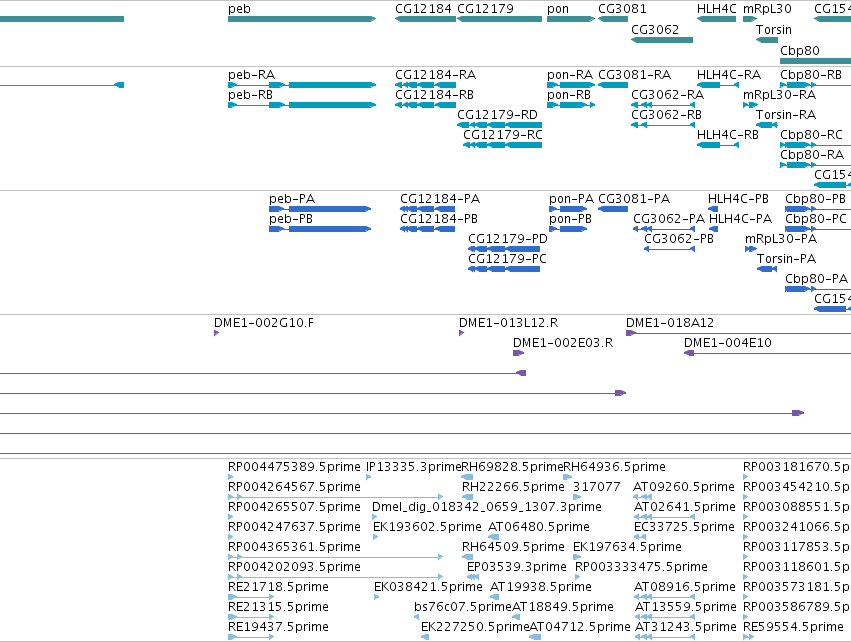Click clone DME1-002G10.F
Screen dimensions: 851x642
tap(217, 333)
